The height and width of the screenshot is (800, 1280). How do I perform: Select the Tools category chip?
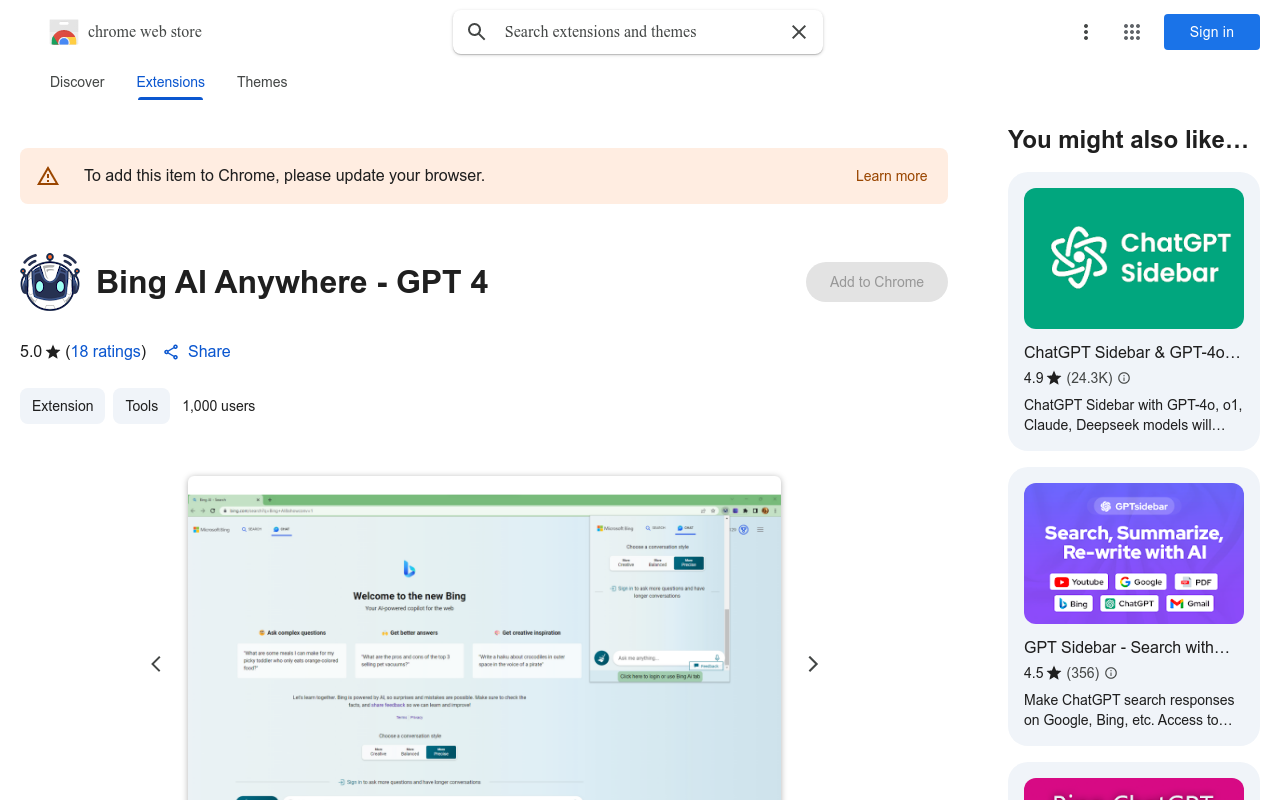141,406
